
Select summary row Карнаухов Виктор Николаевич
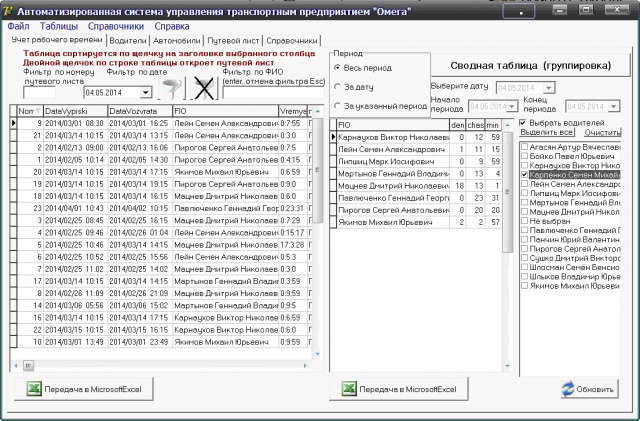(416, 137)
